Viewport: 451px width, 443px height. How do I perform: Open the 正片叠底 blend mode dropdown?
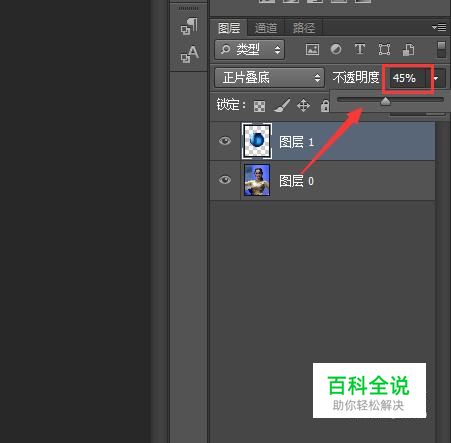click(x=269, y=78)
